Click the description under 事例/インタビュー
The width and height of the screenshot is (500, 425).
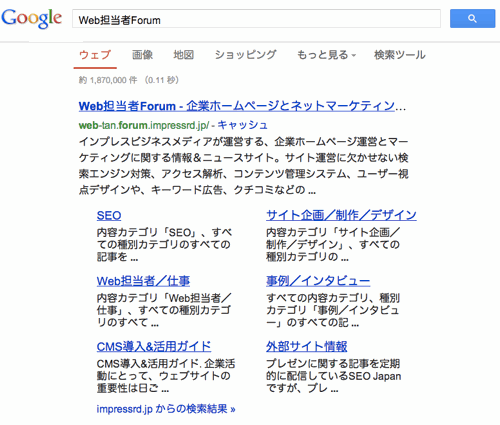333,310
